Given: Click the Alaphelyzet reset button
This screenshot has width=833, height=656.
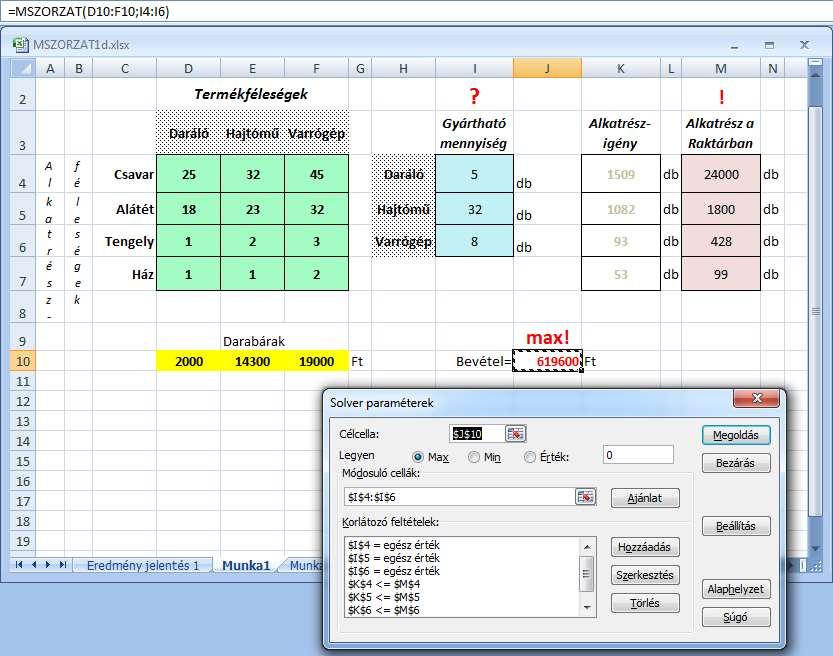Looking at the screenshot, I should (x=736, y=589).
